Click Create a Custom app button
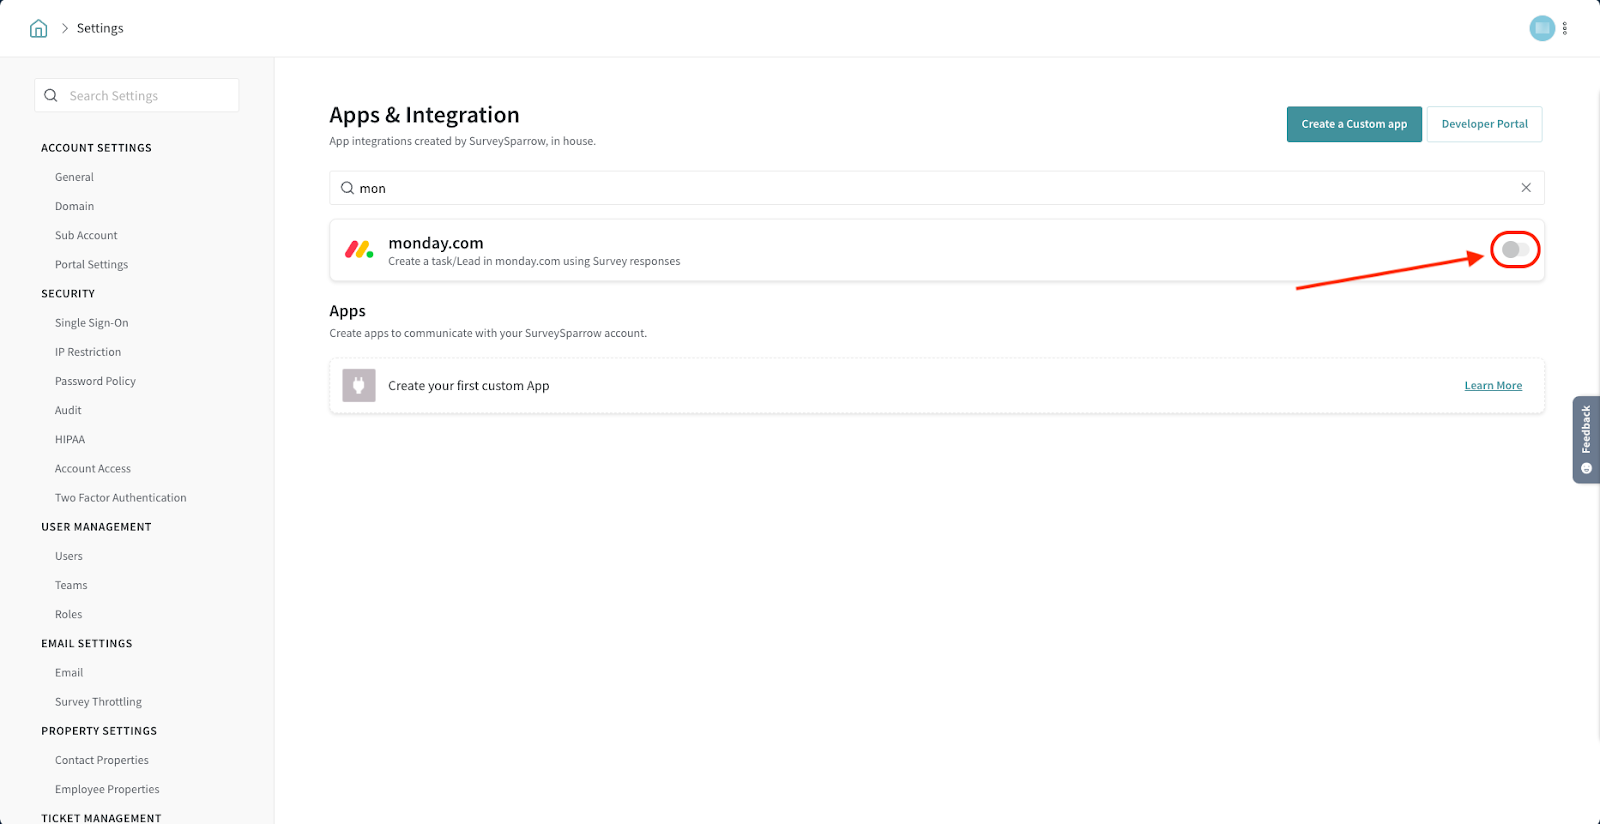The height and width of the screenshot is (824, 1600). click(x=1353, y=124)
